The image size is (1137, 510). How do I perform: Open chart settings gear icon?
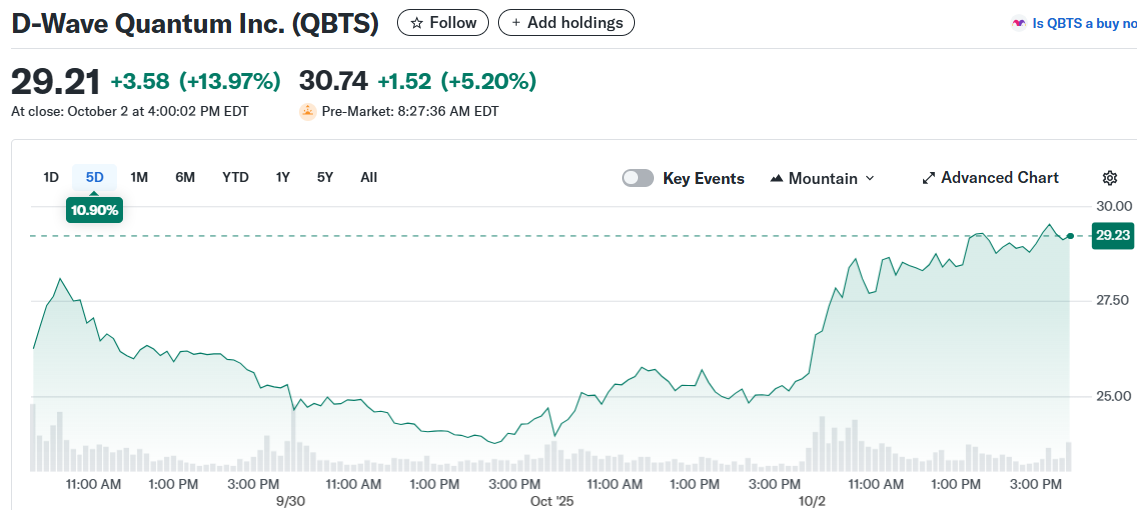[x=1109, y=178]
